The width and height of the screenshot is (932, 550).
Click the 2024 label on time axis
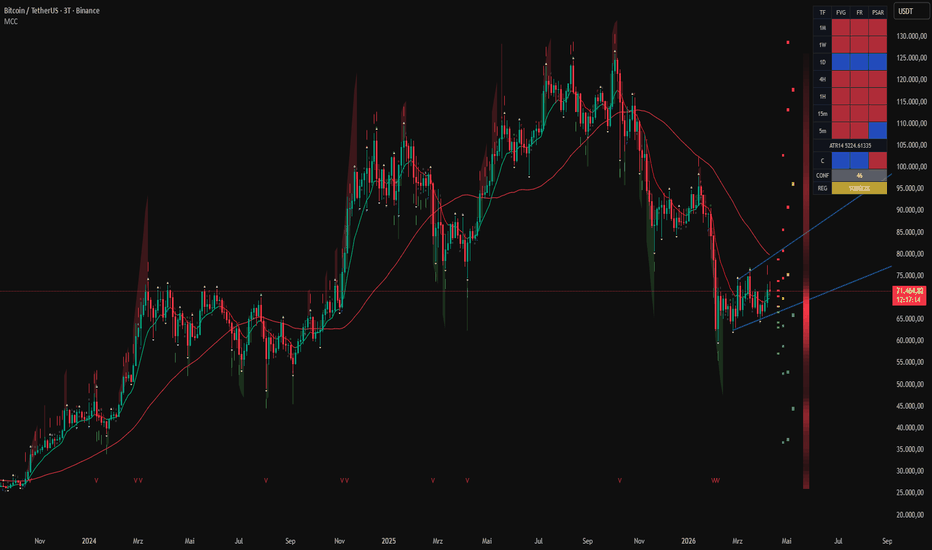click(x=89, y=541)
